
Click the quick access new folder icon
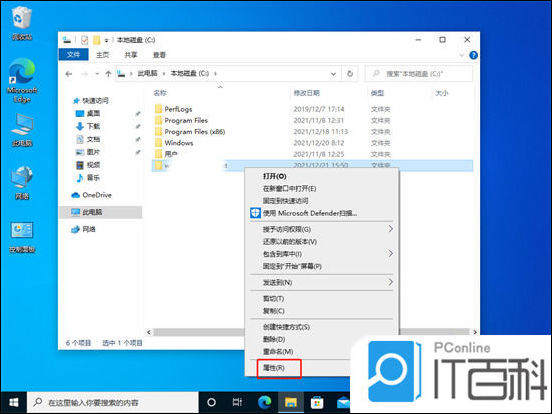pyautogui.click(x=96, y=40)
